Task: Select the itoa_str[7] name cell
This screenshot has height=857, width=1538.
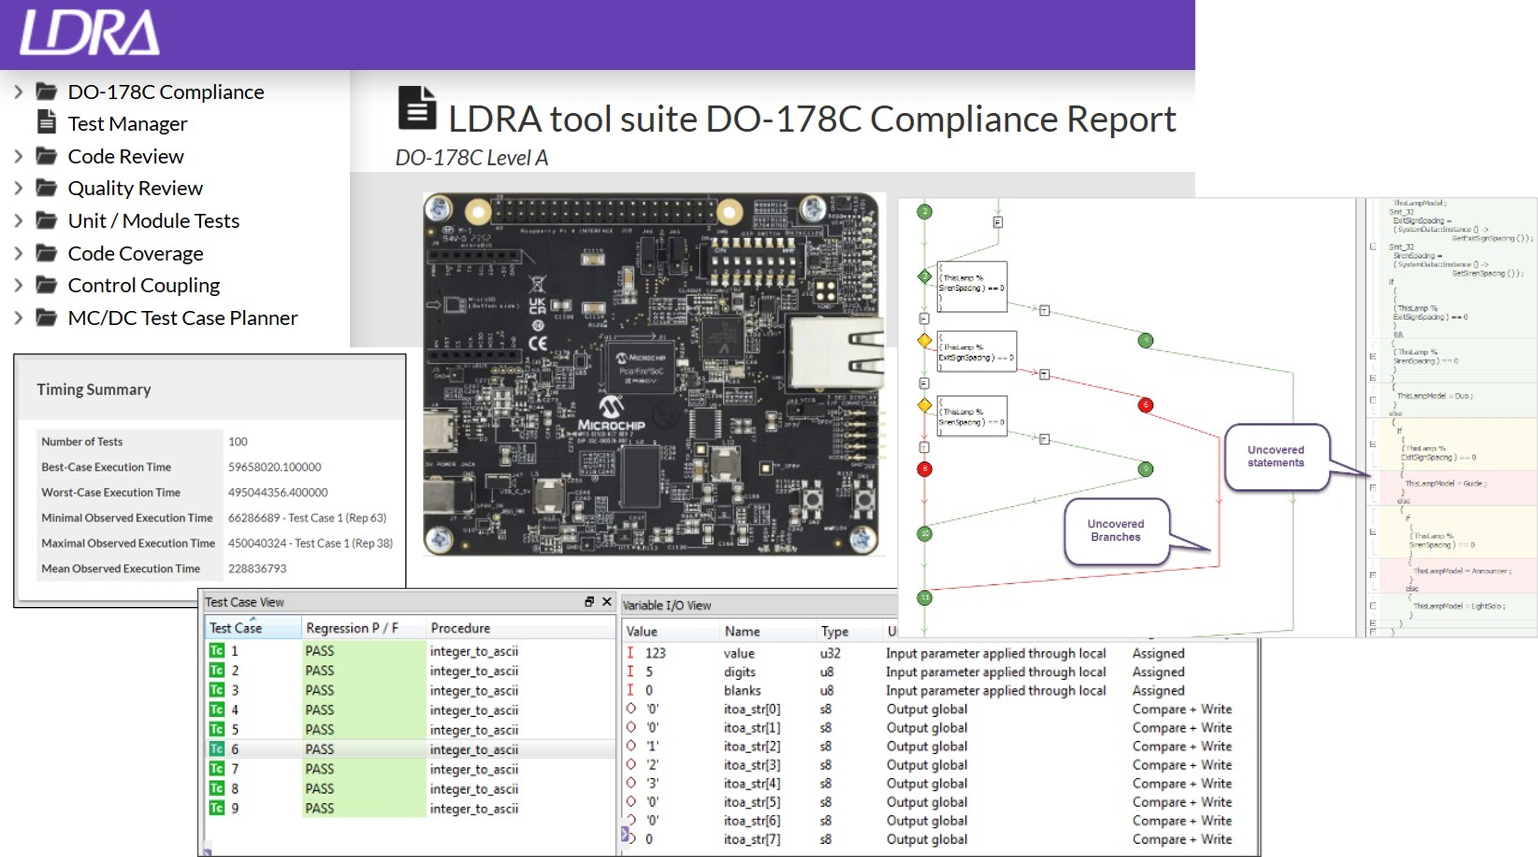Action: 752,839
